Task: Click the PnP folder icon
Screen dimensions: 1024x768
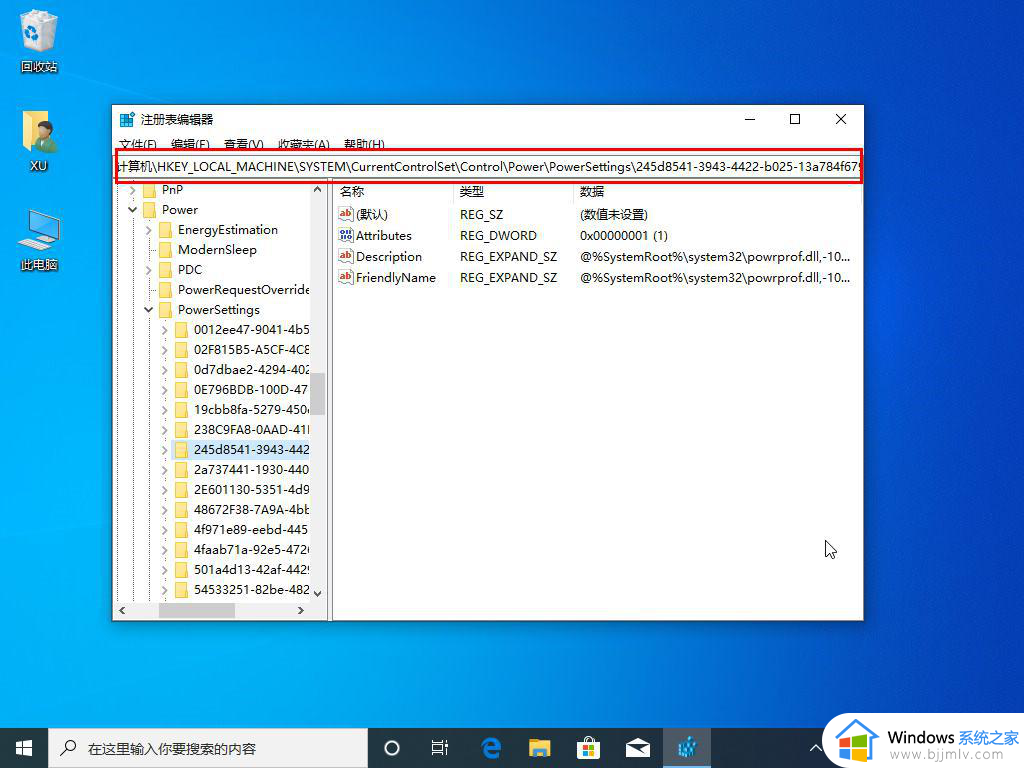Action: click(150, 190)
